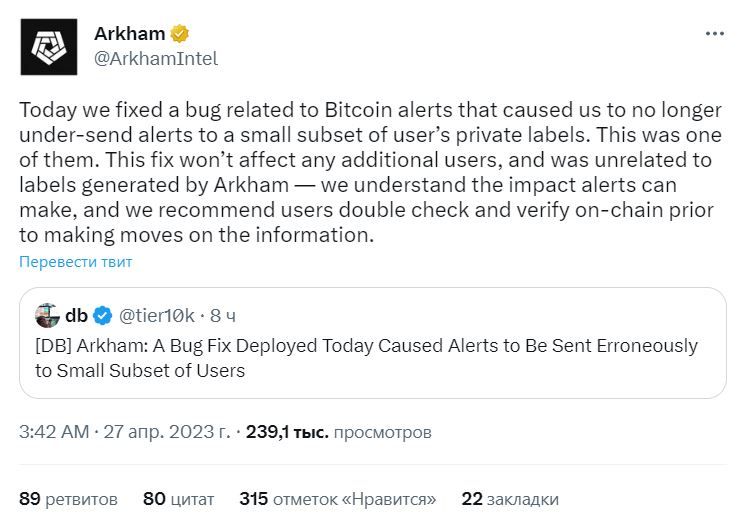The width and height of the screenshot is (747, 526).
Task: Click the 'Перевести твит' translate link
Action: 76,262
